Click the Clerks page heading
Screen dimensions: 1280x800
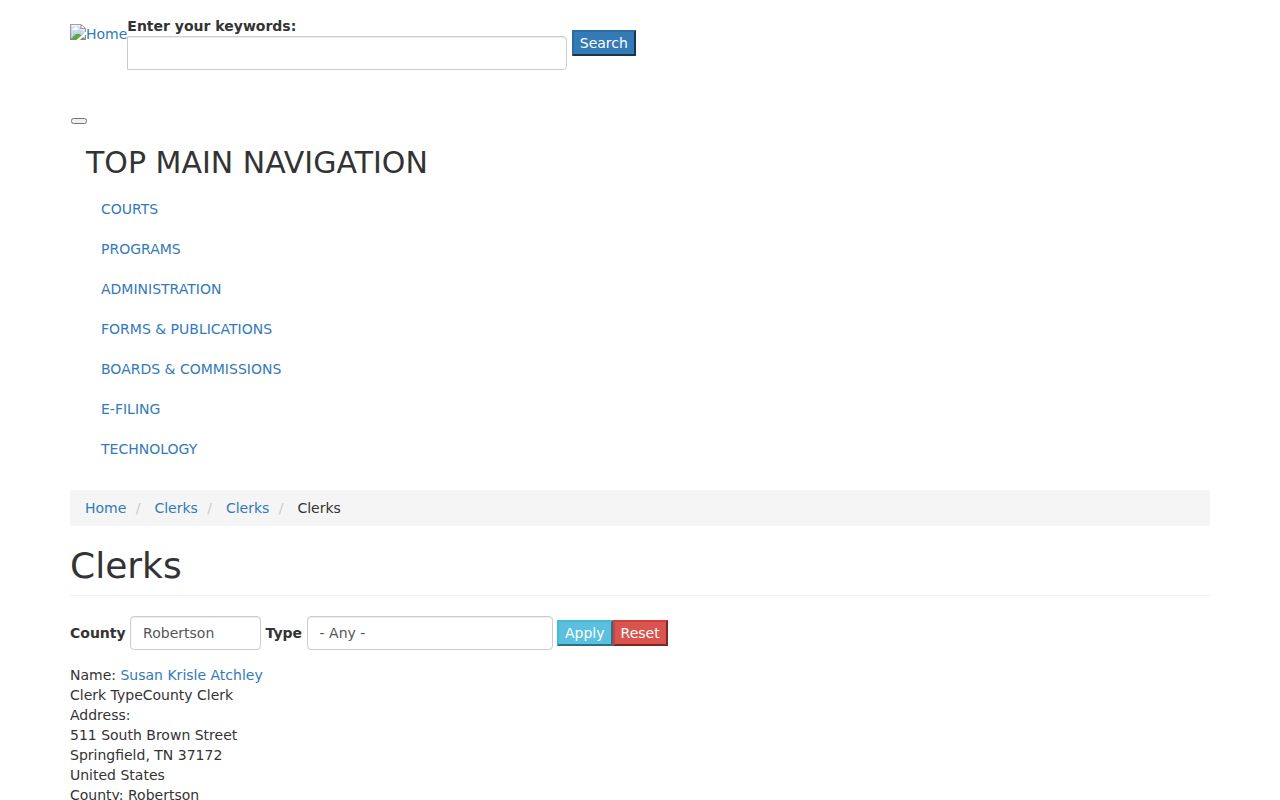click(x=126, y=566)
